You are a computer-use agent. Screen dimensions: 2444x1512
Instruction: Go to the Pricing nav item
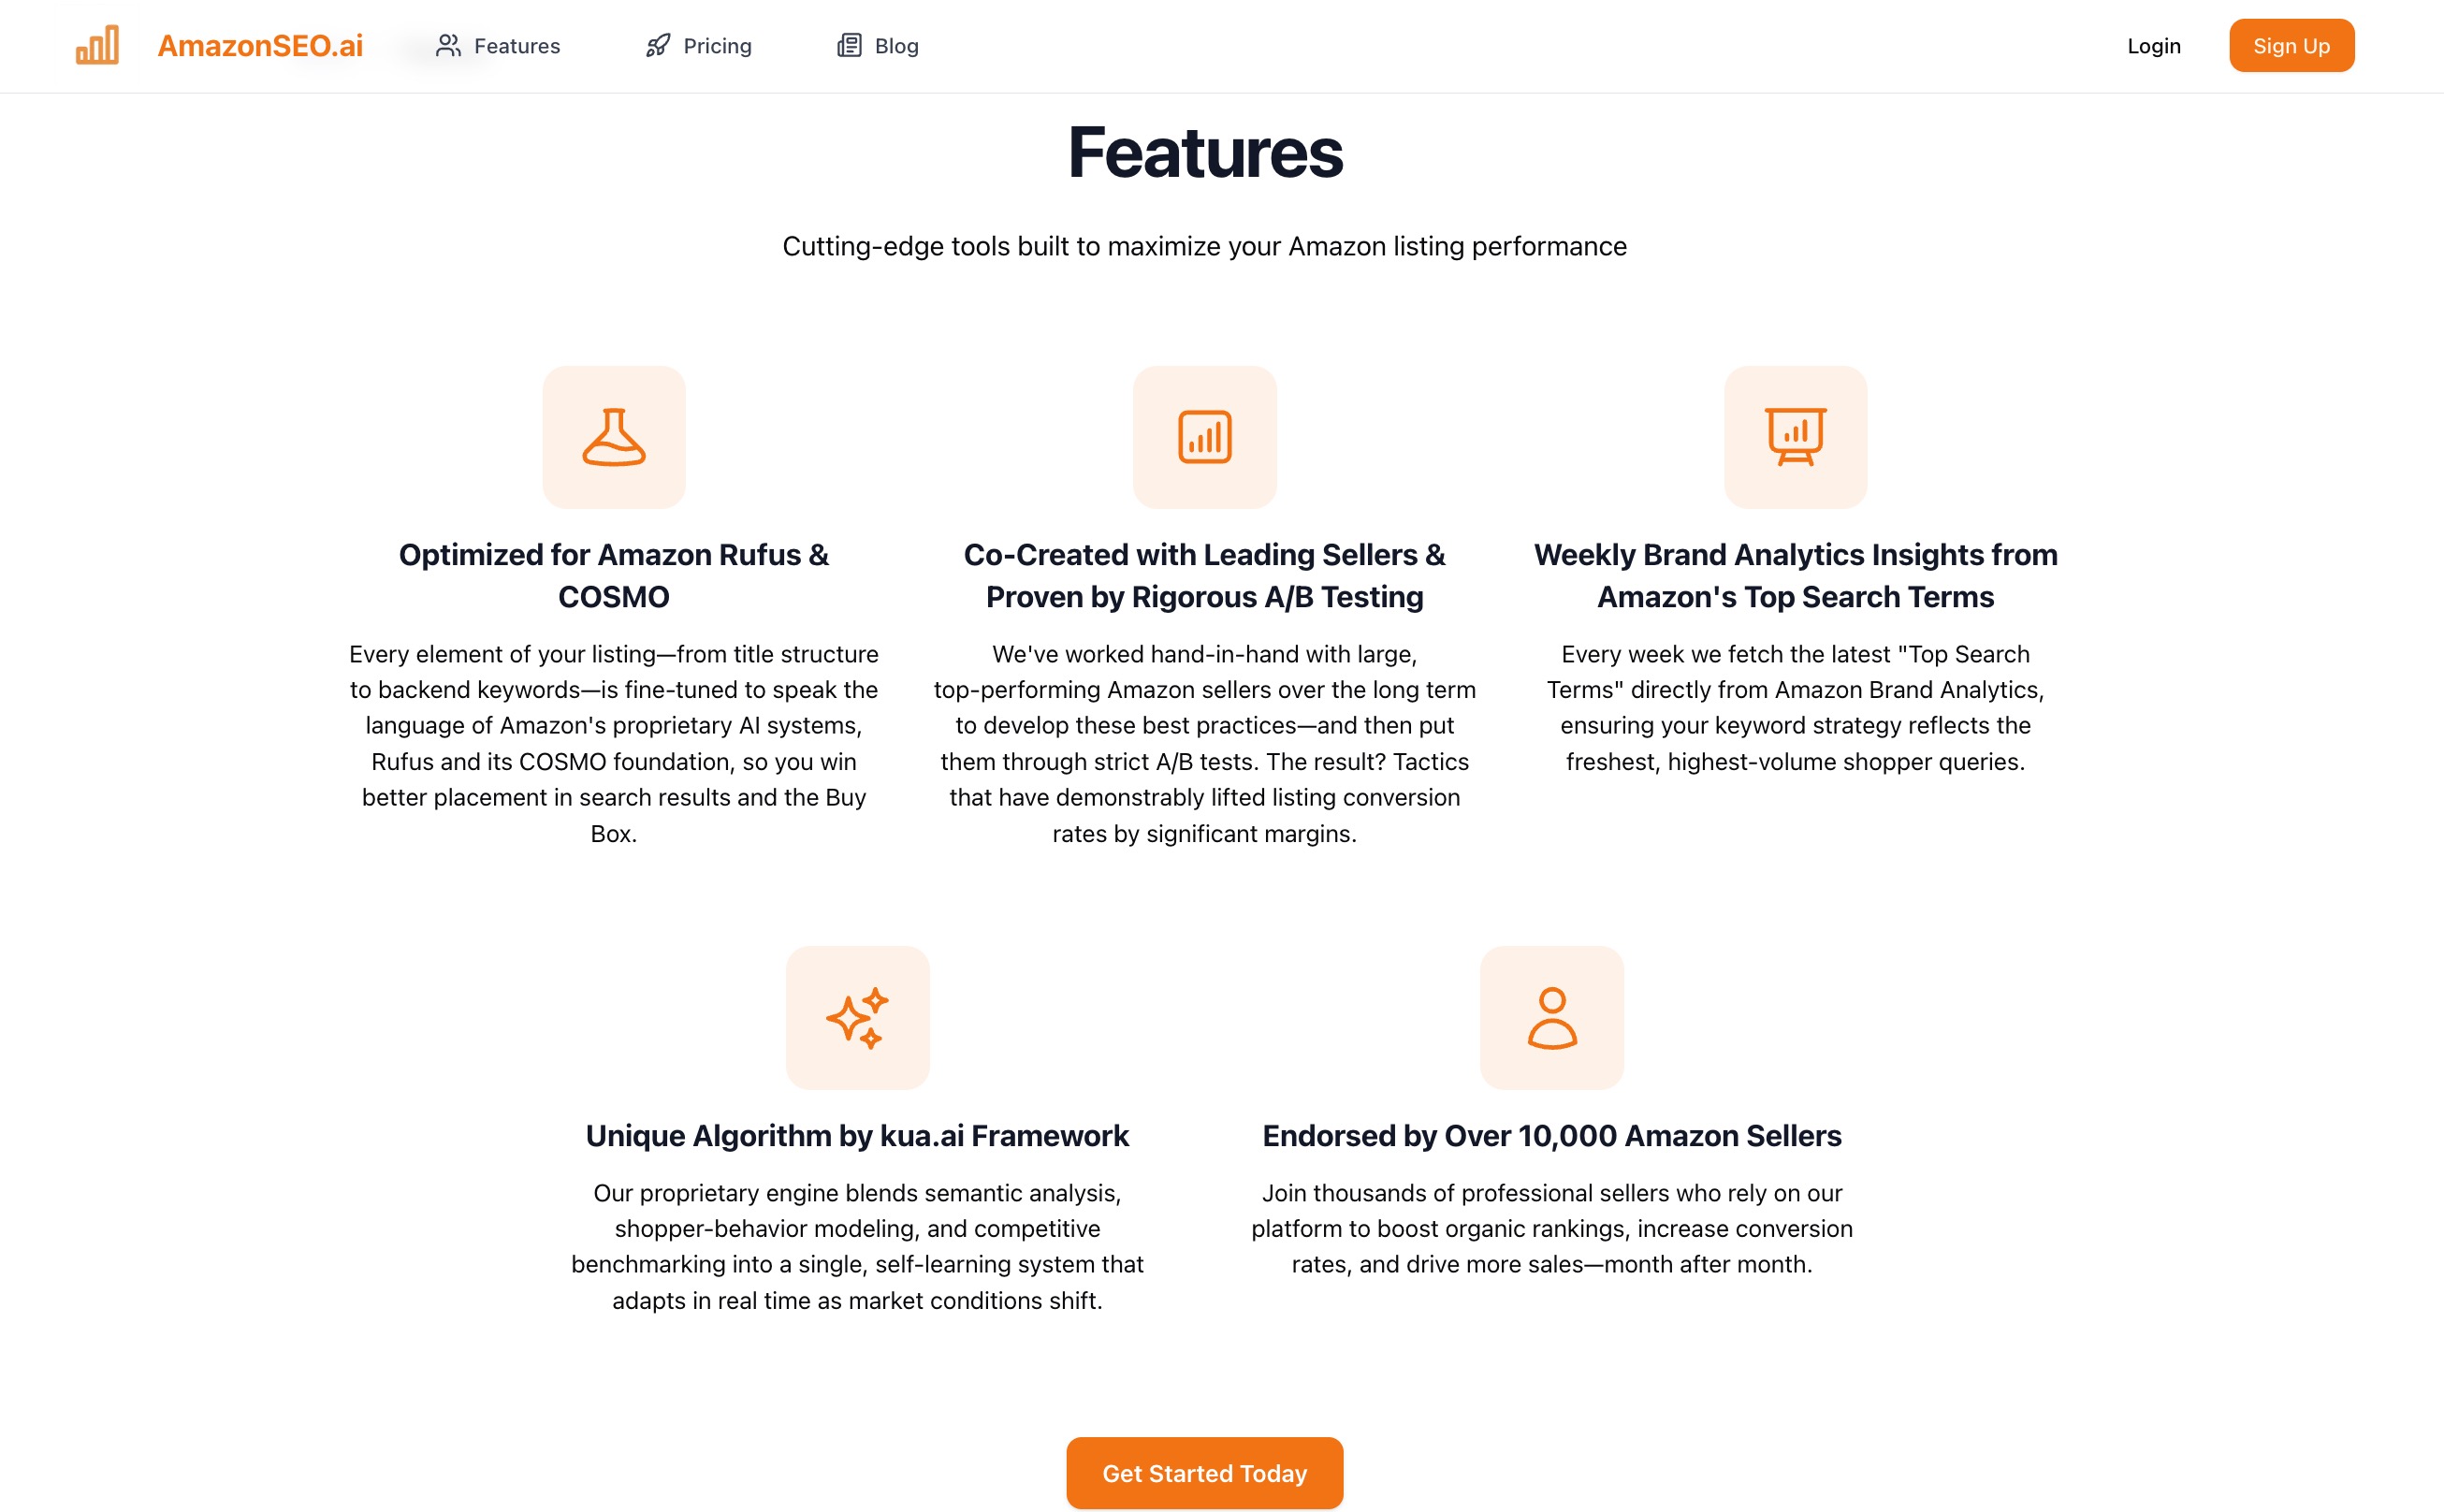pos(717,46)
